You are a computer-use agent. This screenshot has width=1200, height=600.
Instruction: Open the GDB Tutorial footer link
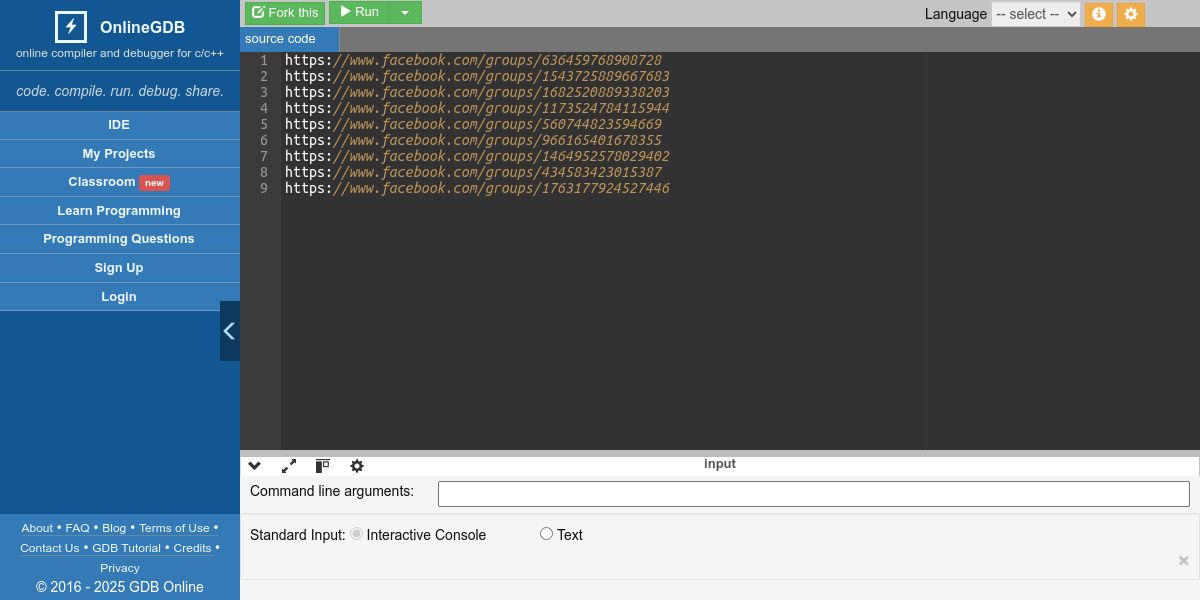[x=126, y=548]
